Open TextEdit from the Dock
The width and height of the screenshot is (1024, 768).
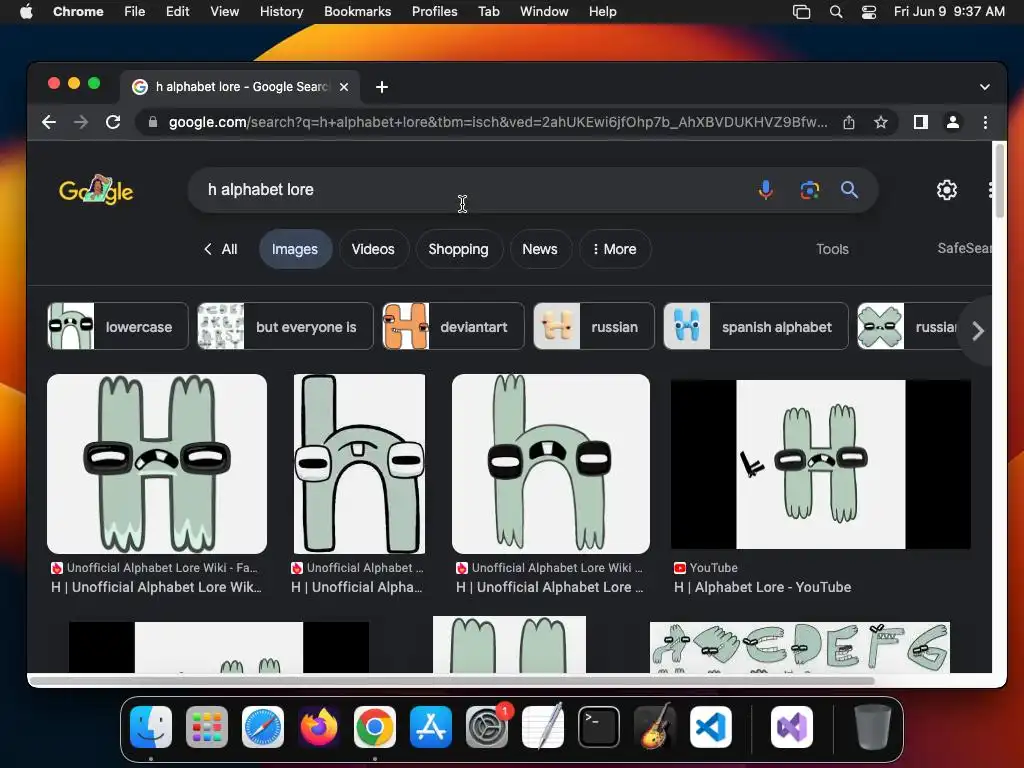(543, 727)
